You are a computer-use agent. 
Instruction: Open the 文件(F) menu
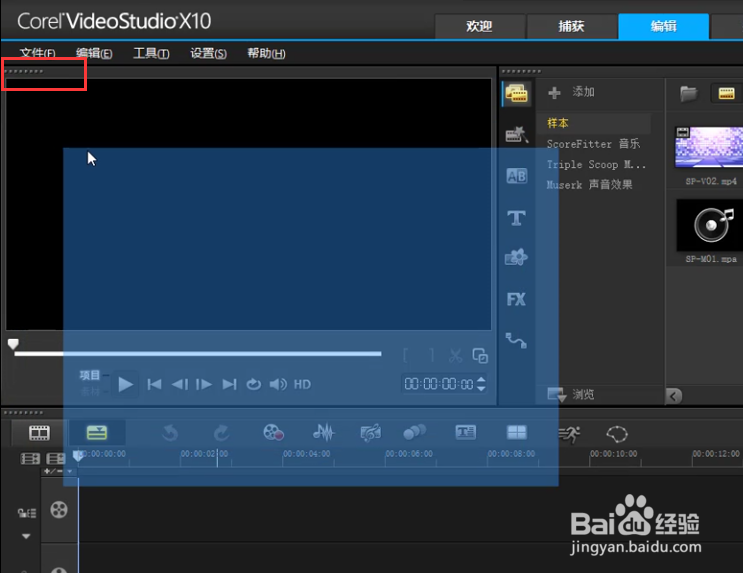pyautogui.click(x=37, y=53)
